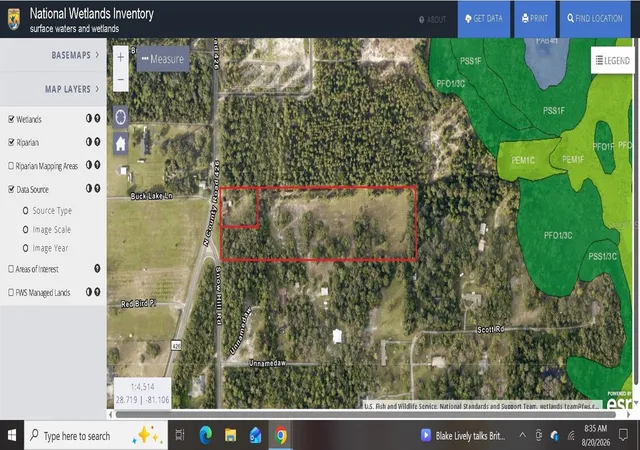Screen dimensions: 640x450
Task: Click the Data Source info icon
Action: point(97,188)
